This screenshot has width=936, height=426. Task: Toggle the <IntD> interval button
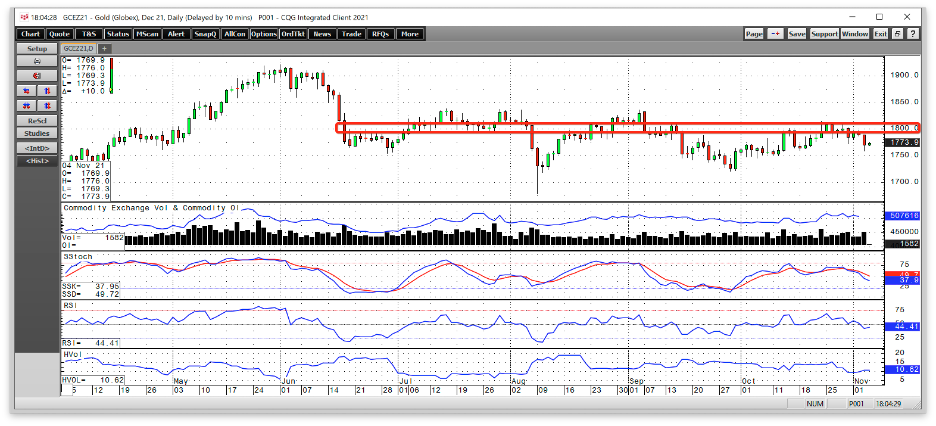37,147
